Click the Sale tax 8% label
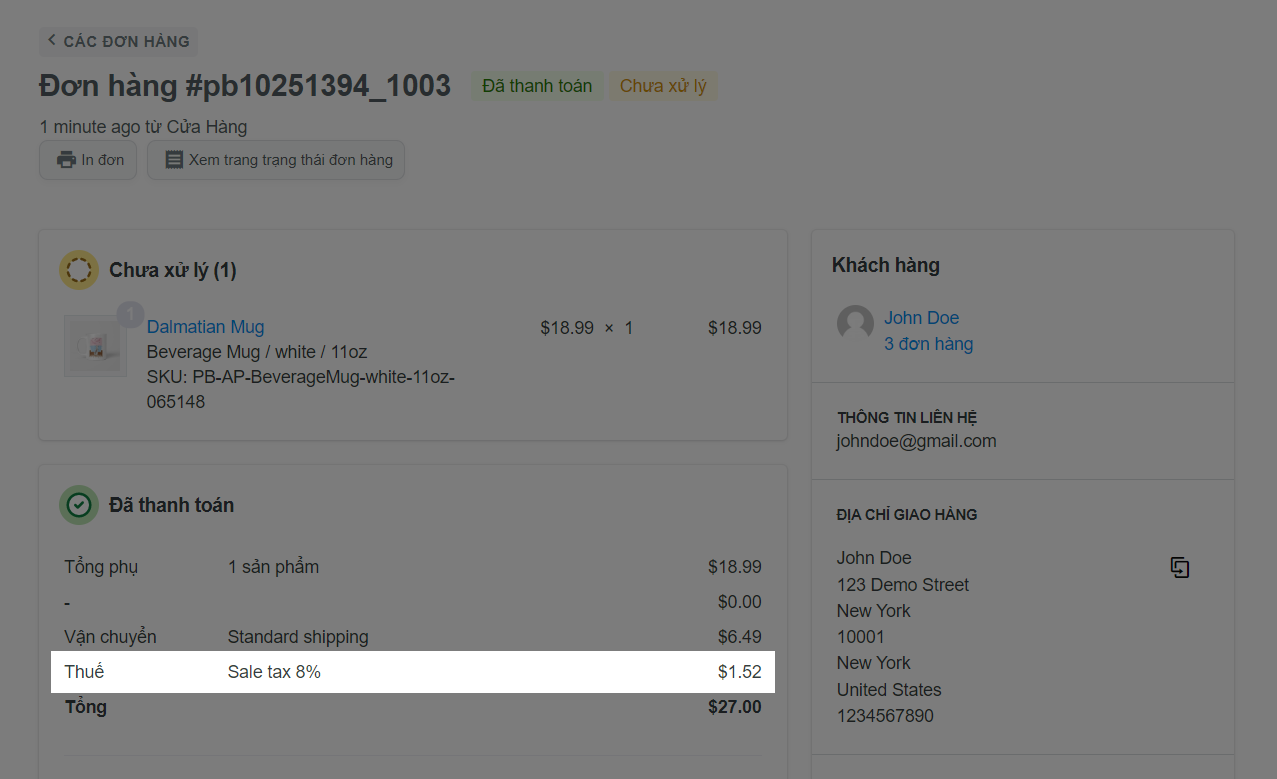Image resolution: width=1277 pixels, height=779 pixels. [274, 672]
